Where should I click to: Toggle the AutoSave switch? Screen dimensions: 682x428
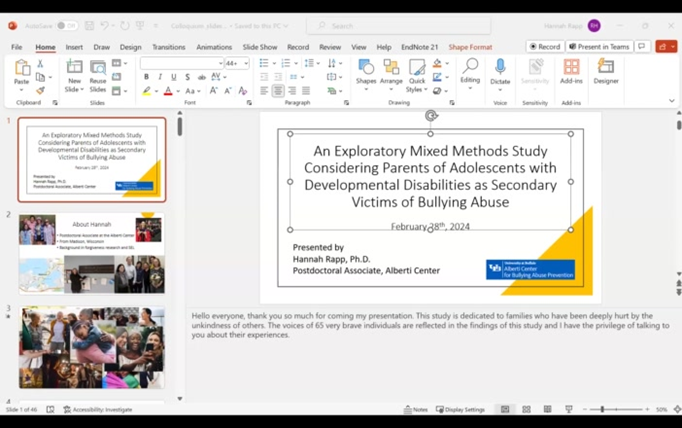pos(66,26)
